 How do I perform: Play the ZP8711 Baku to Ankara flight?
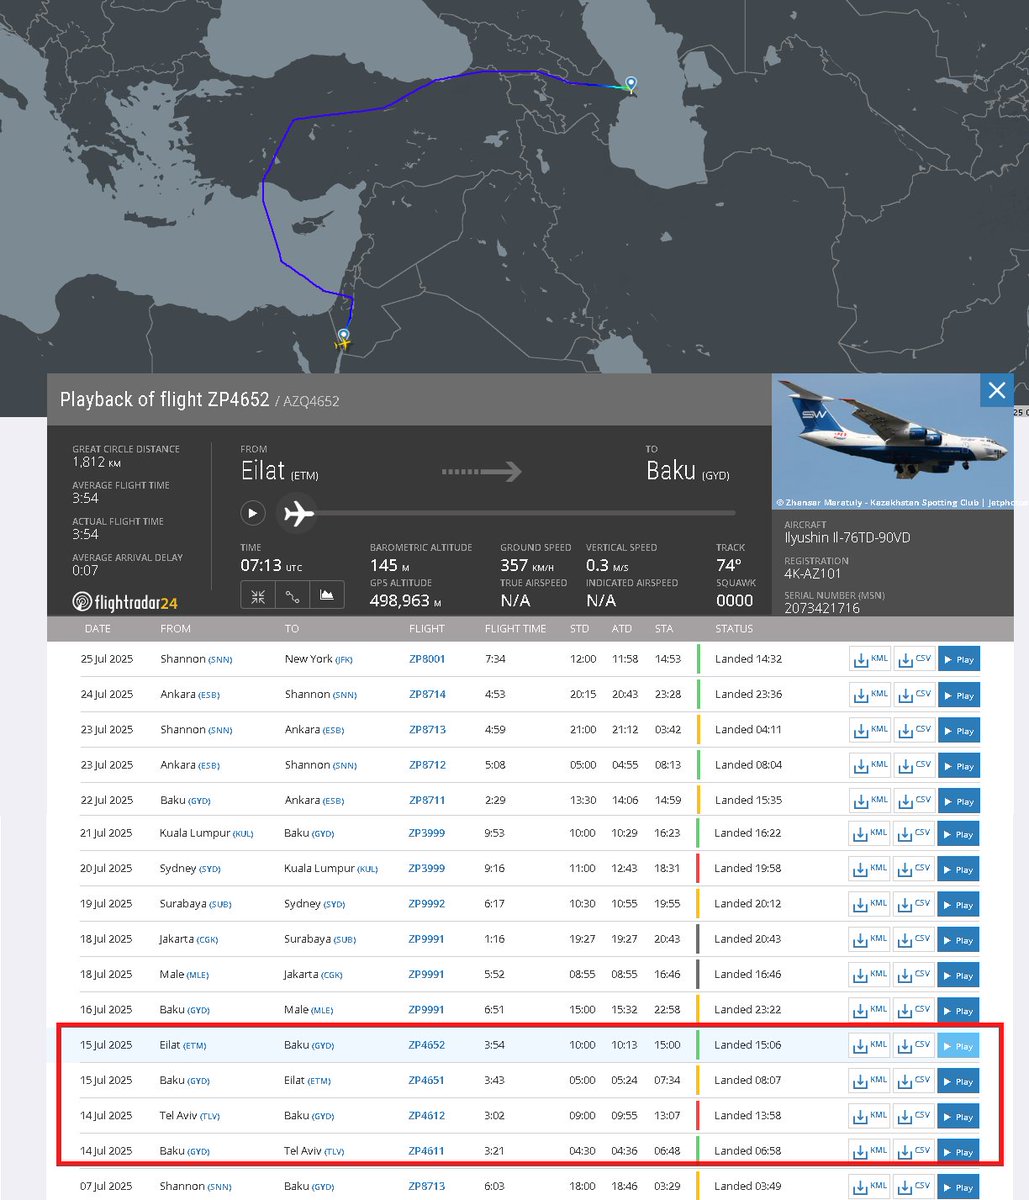[x=958, y=801]
